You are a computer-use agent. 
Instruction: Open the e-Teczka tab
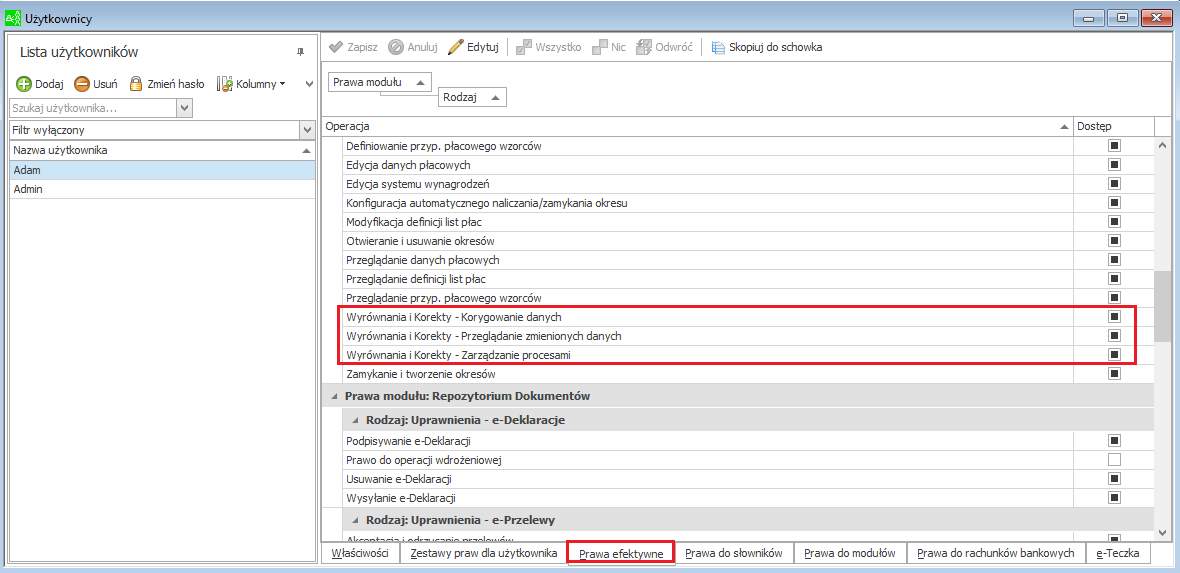(x=1118, y=553)
